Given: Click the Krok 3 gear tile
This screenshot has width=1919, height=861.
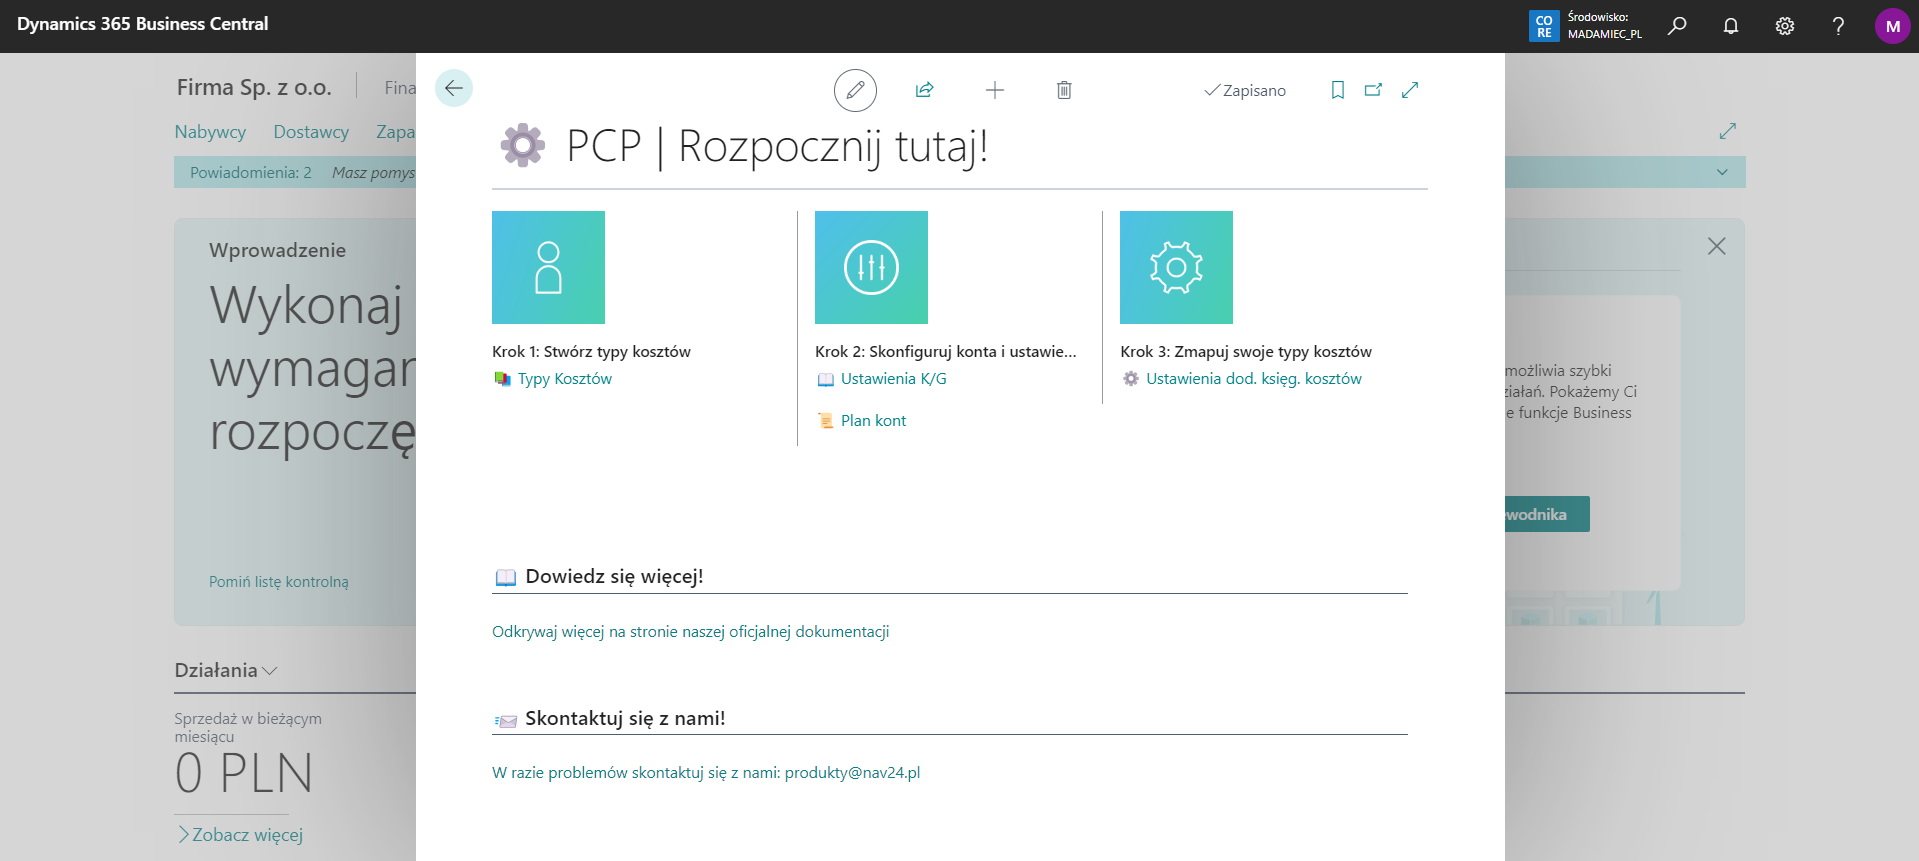Looking at the screenshot, I should click(1176, 267).
